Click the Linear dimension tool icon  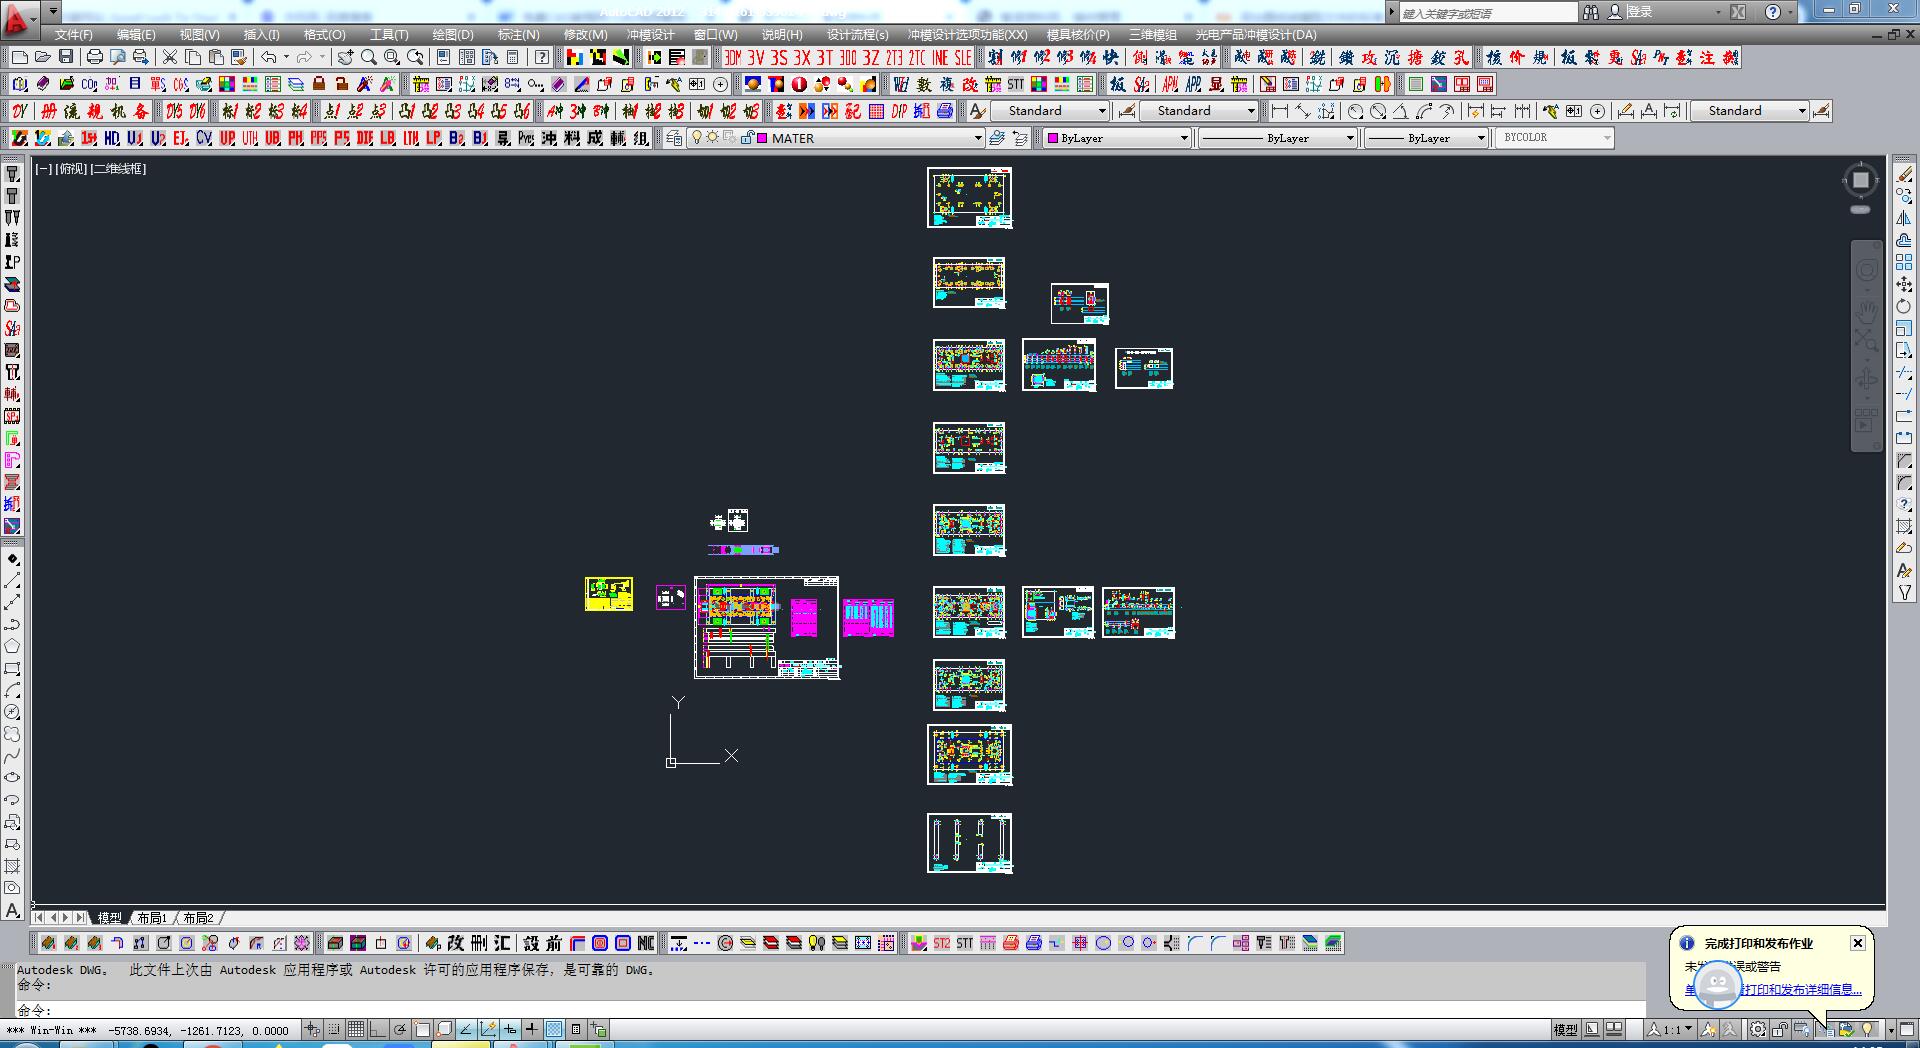1279,111
